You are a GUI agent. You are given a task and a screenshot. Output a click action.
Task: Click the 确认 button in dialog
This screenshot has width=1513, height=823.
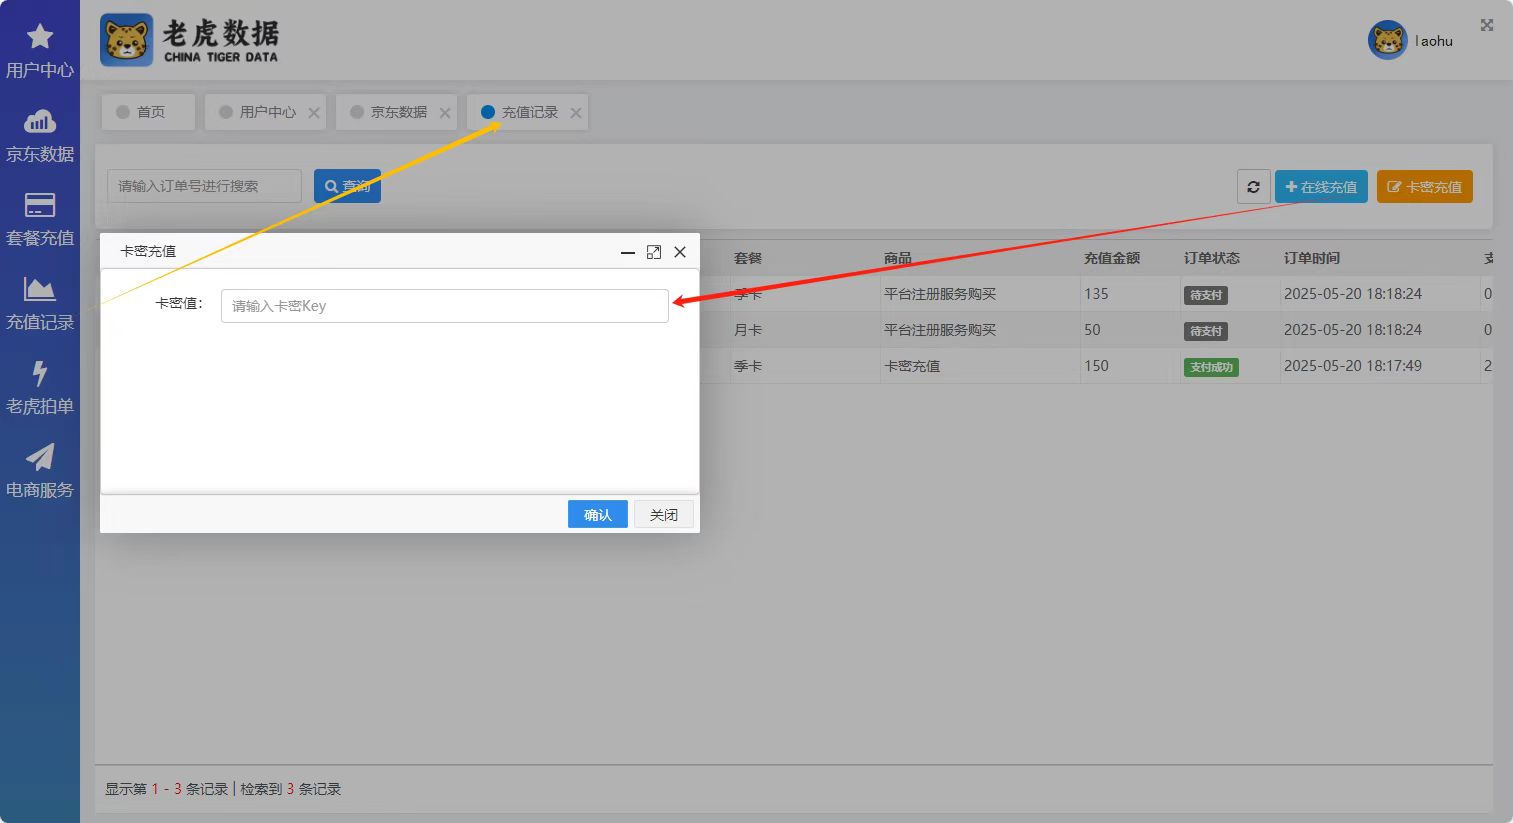(x=597, y=515)
